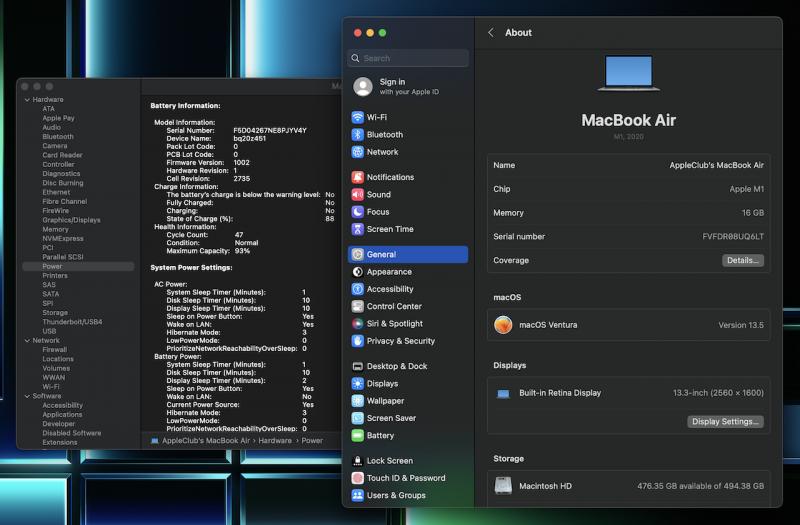Select USB in System Information sidebar
This screenshot has width=800, height=525.
(x=49, y=331)
